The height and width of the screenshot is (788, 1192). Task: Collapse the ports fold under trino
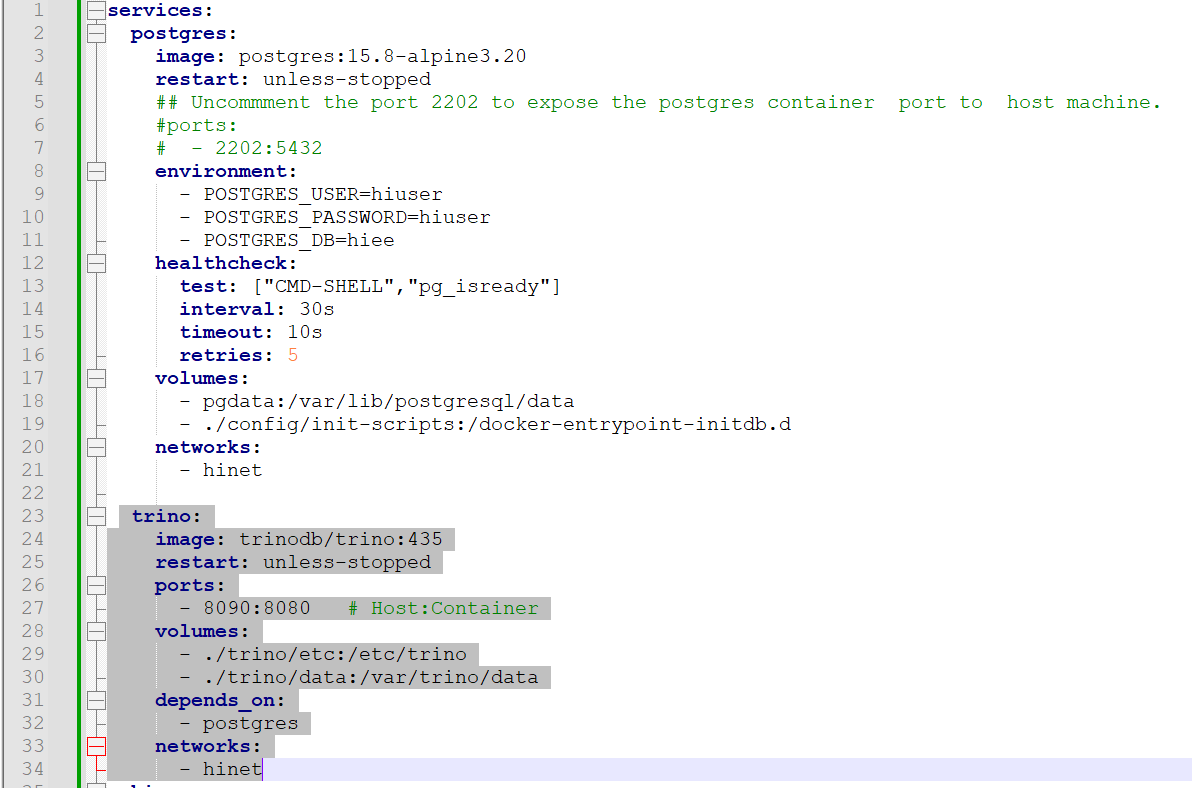tap(96, 585)
